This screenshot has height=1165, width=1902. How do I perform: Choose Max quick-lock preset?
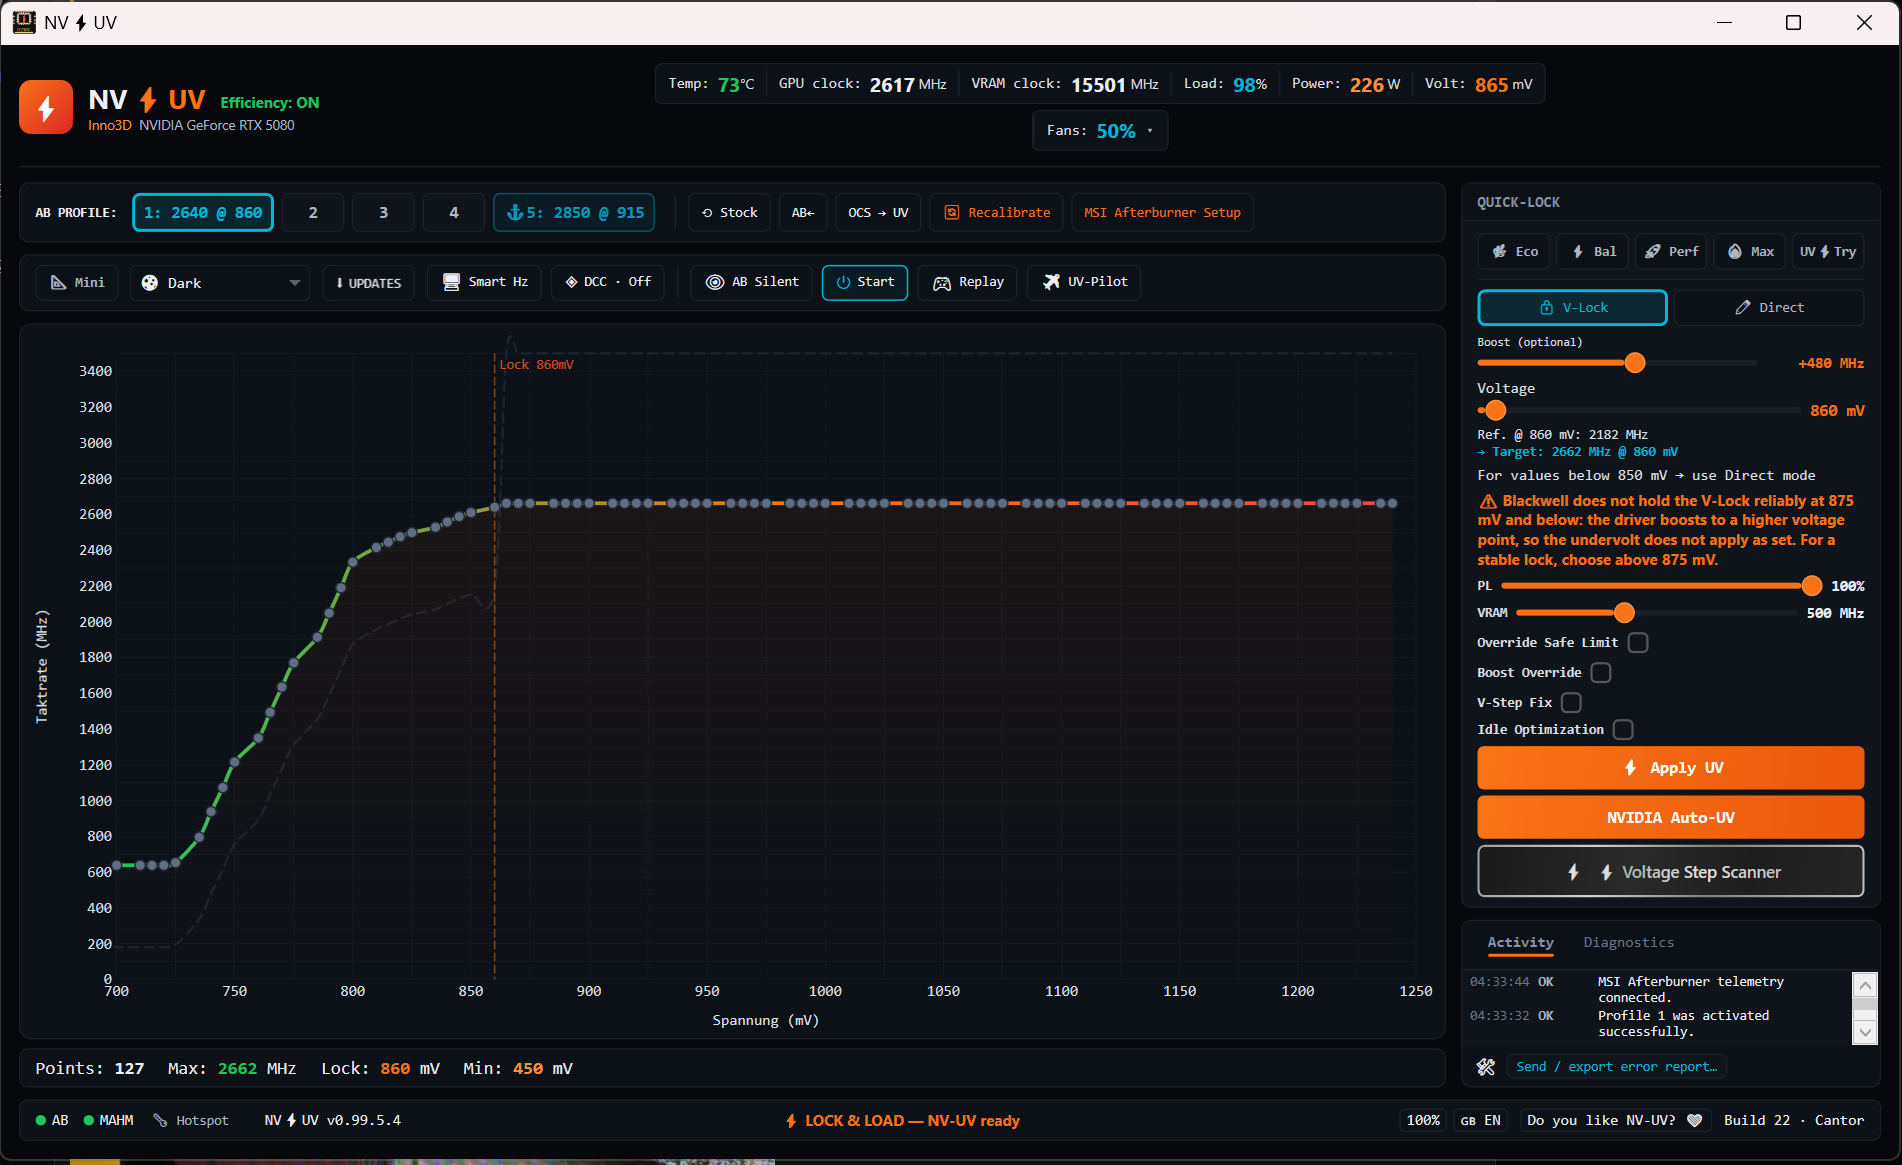[x=1750, y=251]
